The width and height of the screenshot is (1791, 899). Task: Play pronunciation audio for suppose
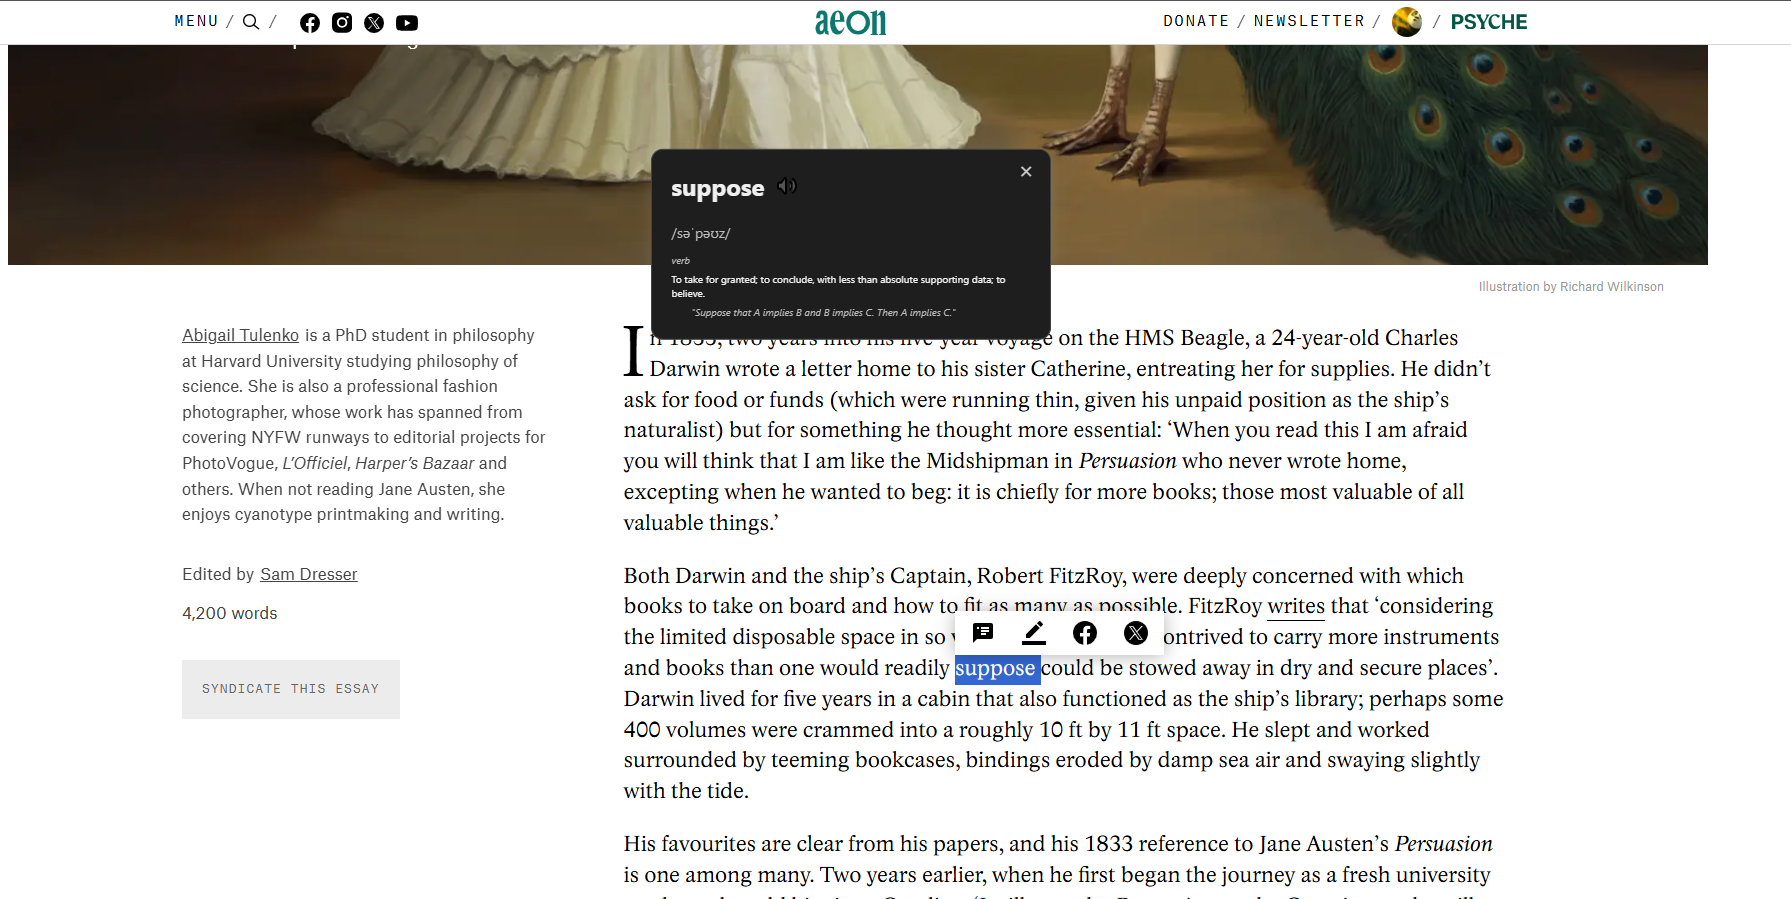787,186
